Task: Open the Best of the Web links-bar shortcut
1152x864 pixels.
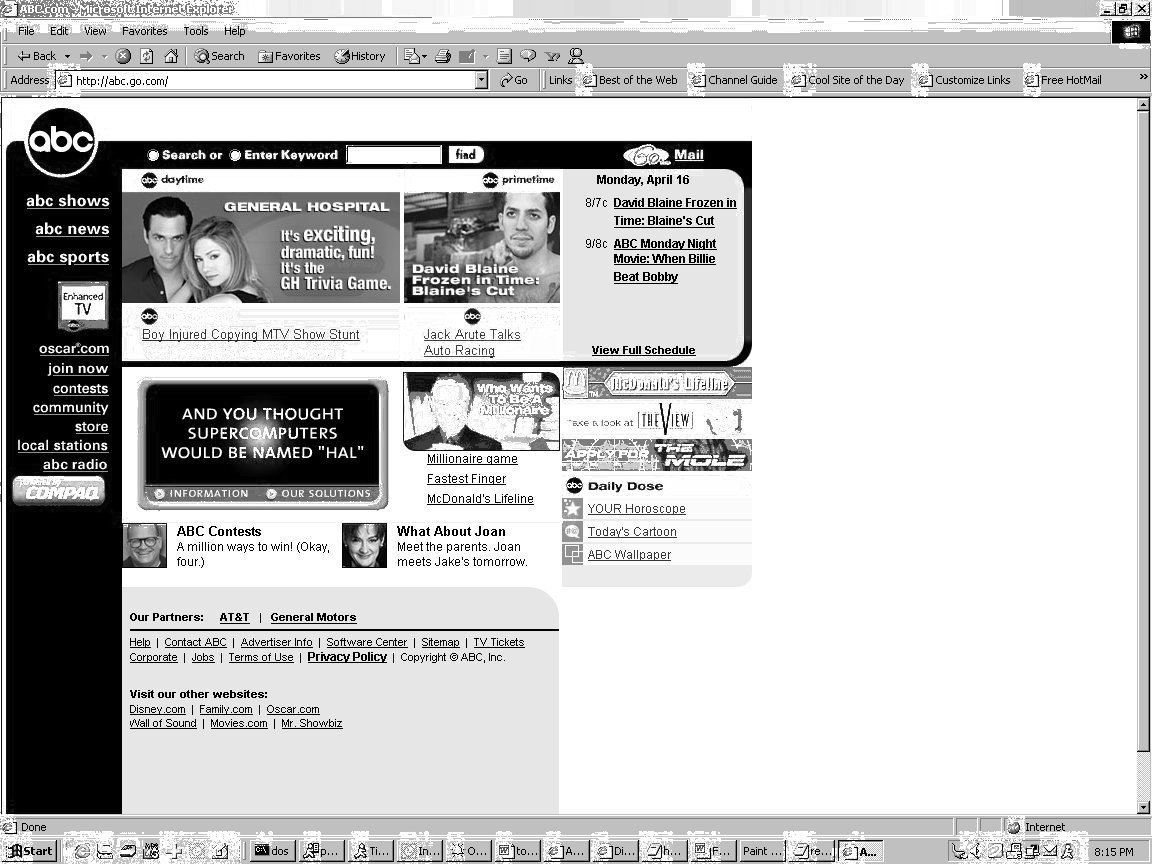Action: [x=630, y=80]
